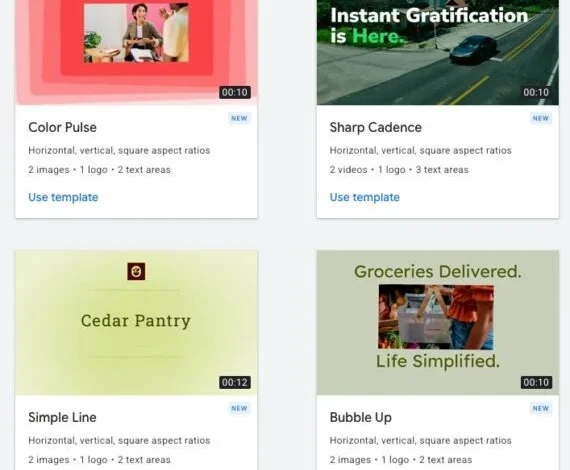
Task: Click the NEW badge on Bubble Up
Action: pos(541,408)
